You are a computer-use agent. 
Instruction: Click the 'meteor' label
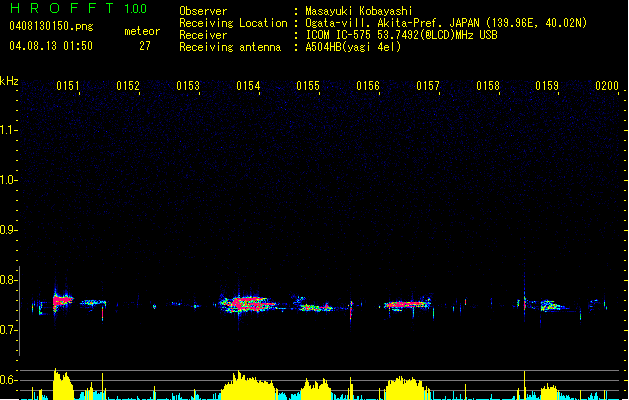142,31
